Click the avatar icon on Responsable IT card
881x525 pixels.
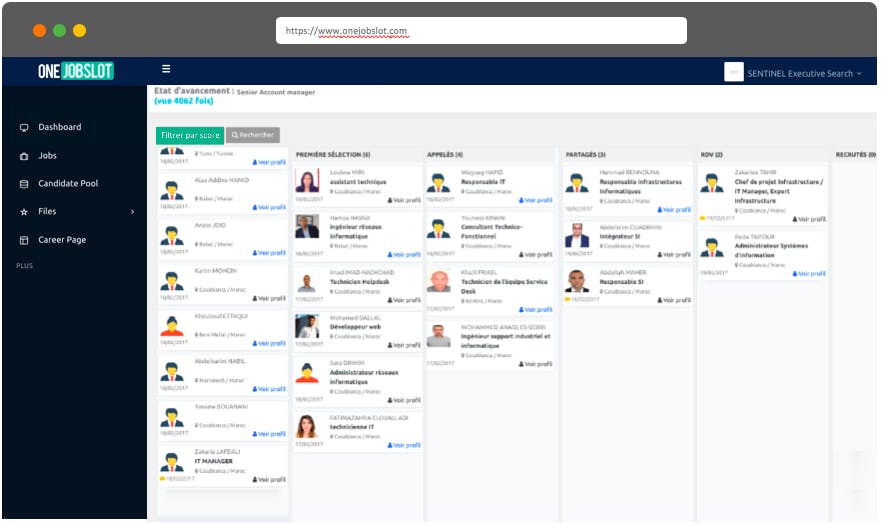(x=438, y=183)
